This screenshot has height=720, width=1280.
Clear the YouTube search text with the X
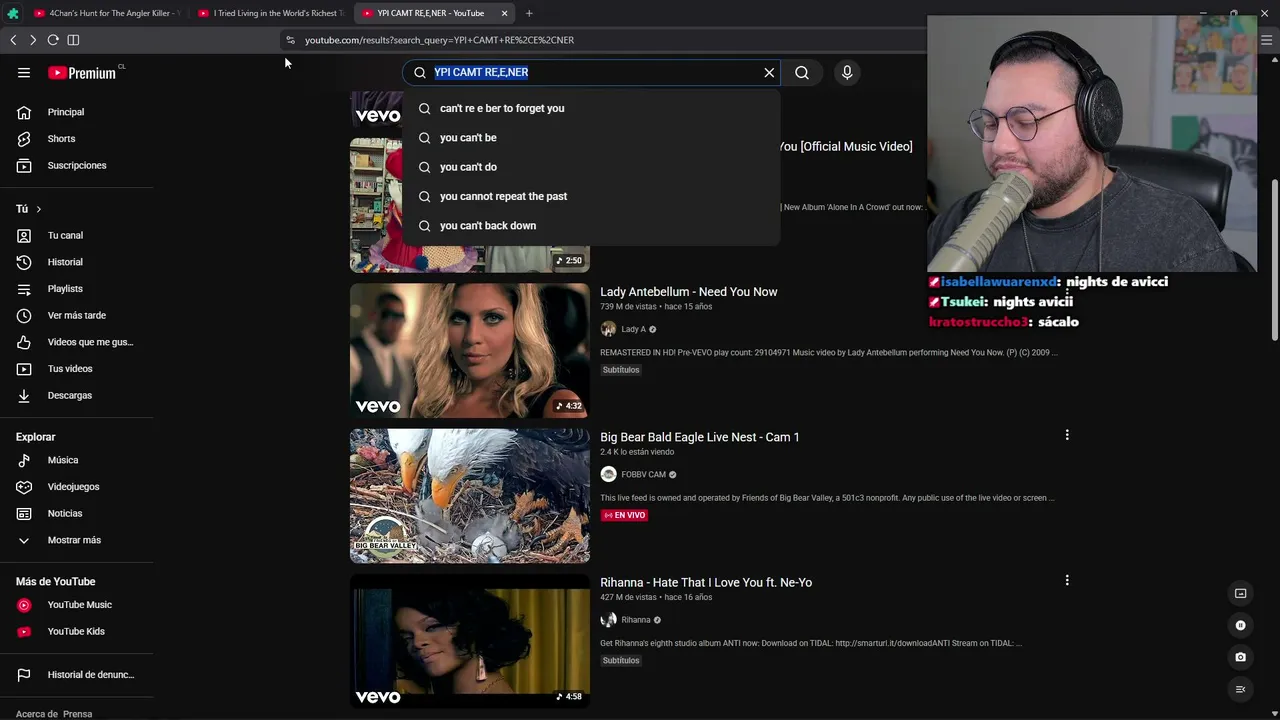[769, 72]
